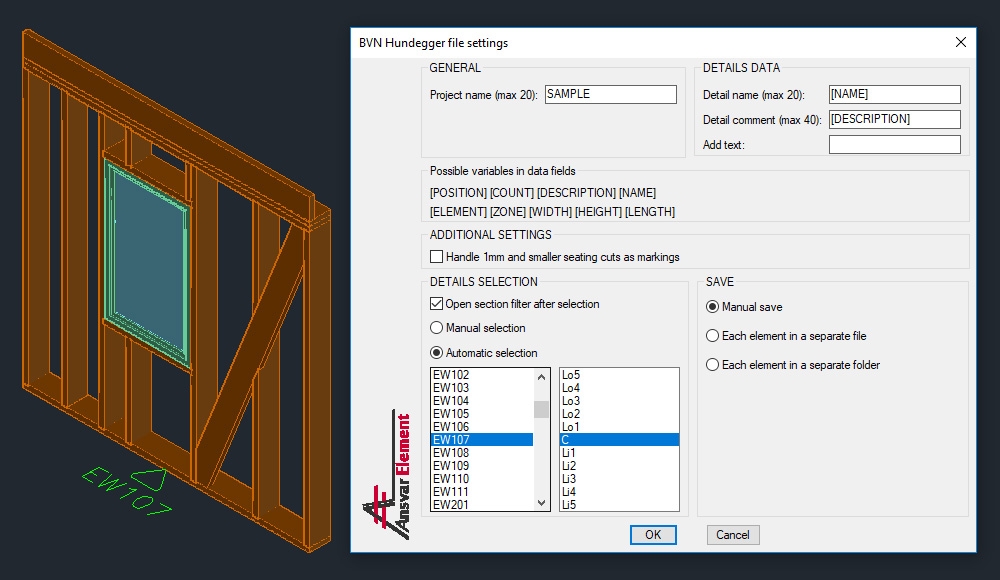Click the element list scrollbar thumb
Image resolution: width=1000 pixels, height=580 pixels.
tap(541, 409)
